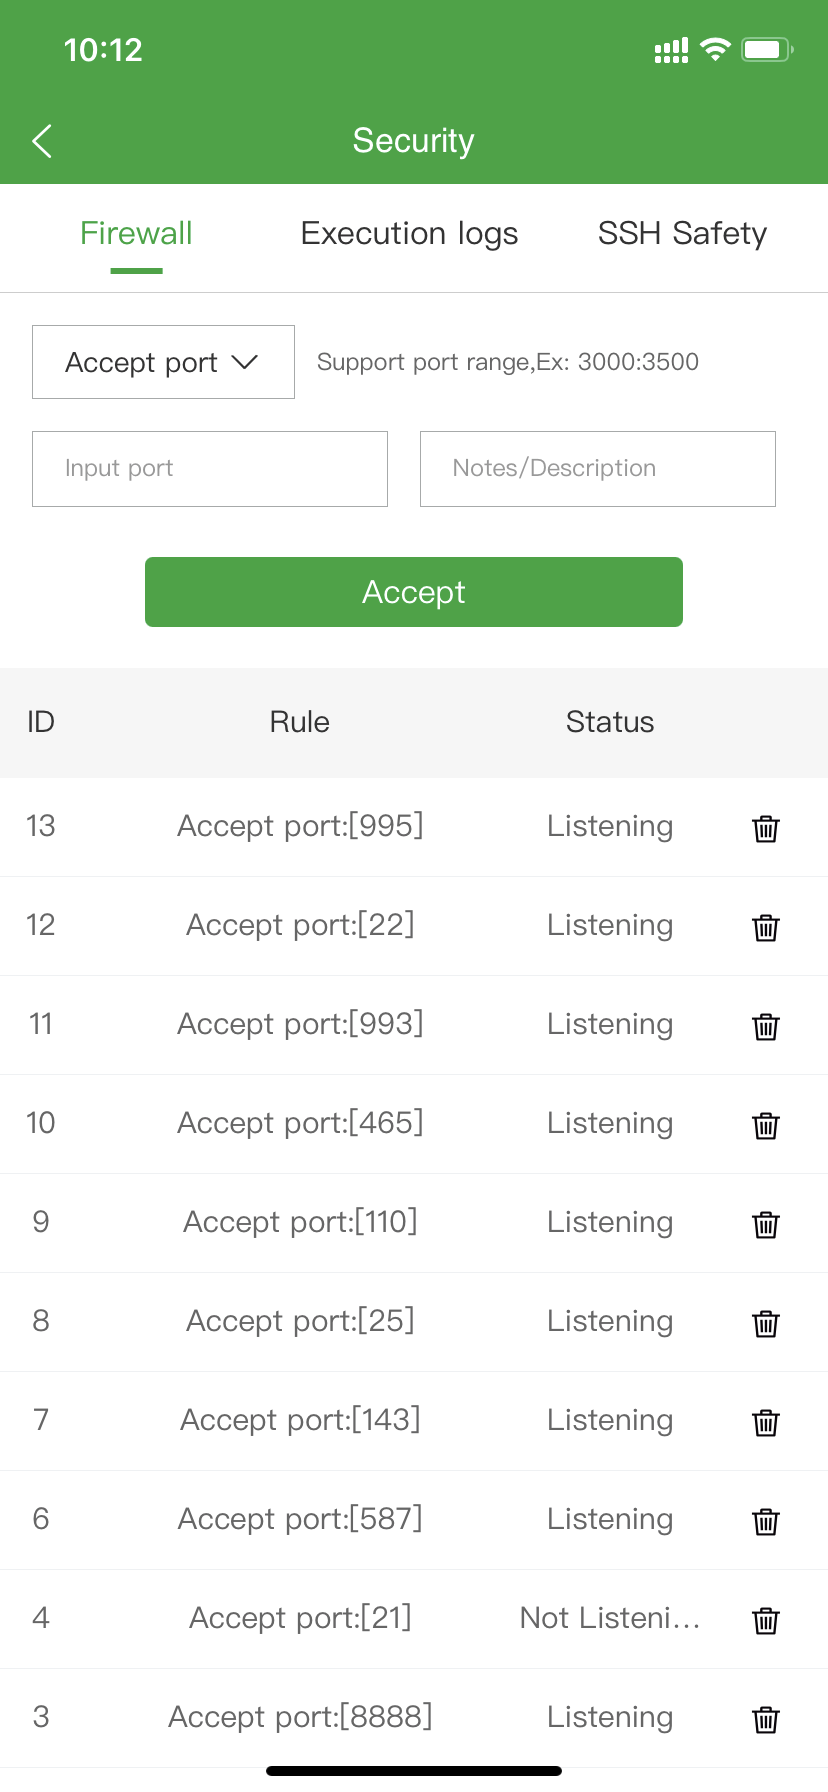Switch to the Execution logs tab
The width and height of the screenshot is (828, 1792).
409,234
